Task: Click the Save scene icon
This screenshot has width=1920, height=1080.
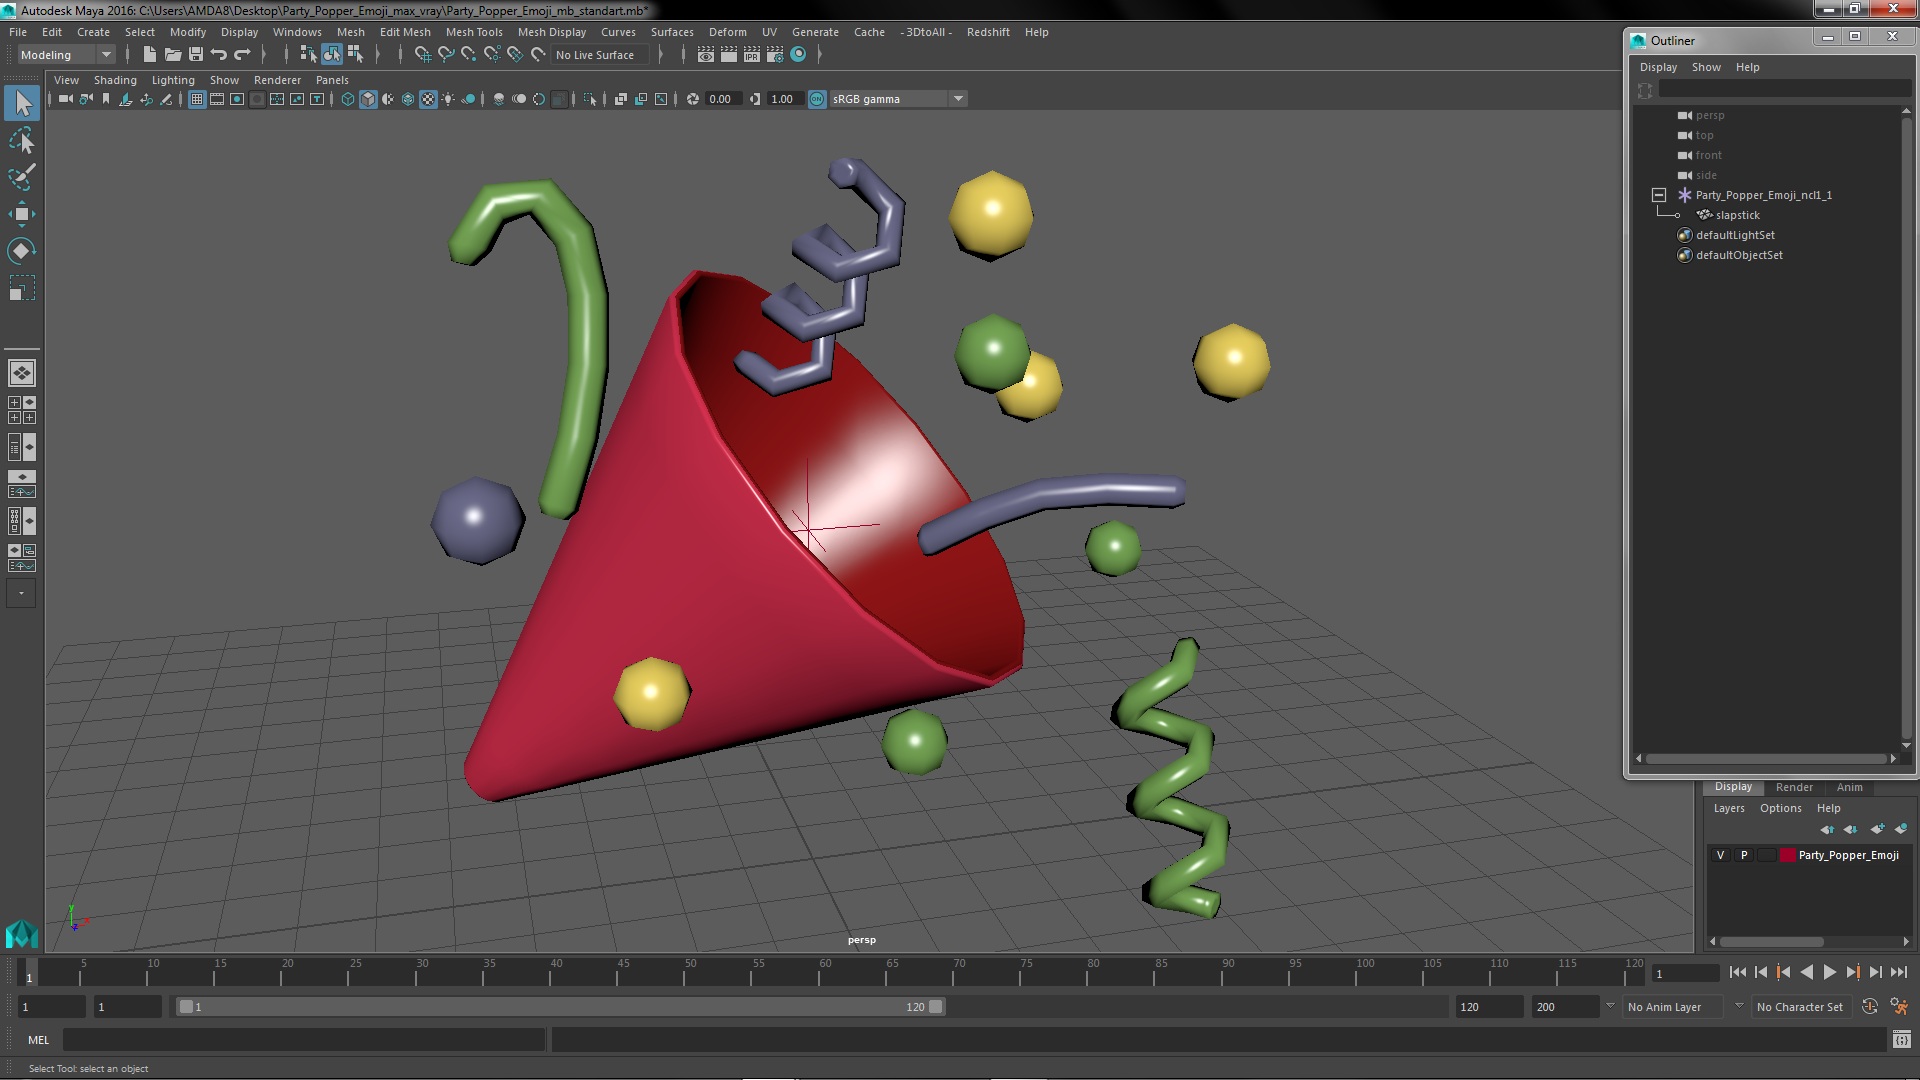Action: [x=196, y=55]
